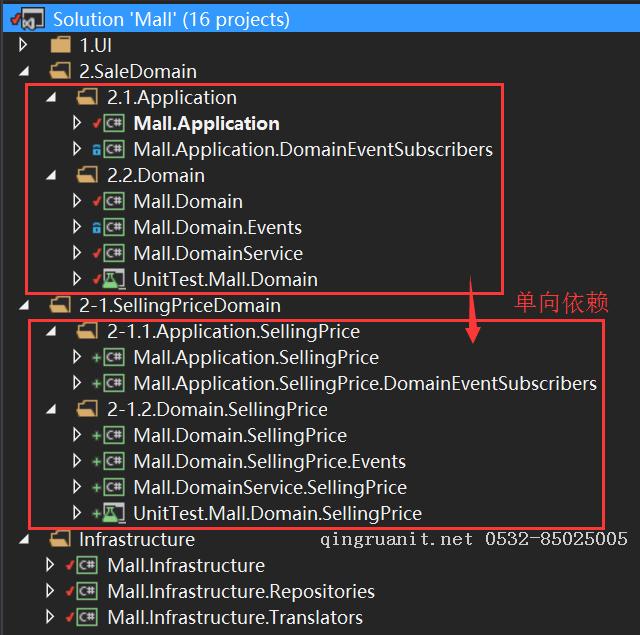The height and width of the screenshot is (635, 640).
Task: Collapse the Infrastructure folder arrow
Action: (24, 540)
